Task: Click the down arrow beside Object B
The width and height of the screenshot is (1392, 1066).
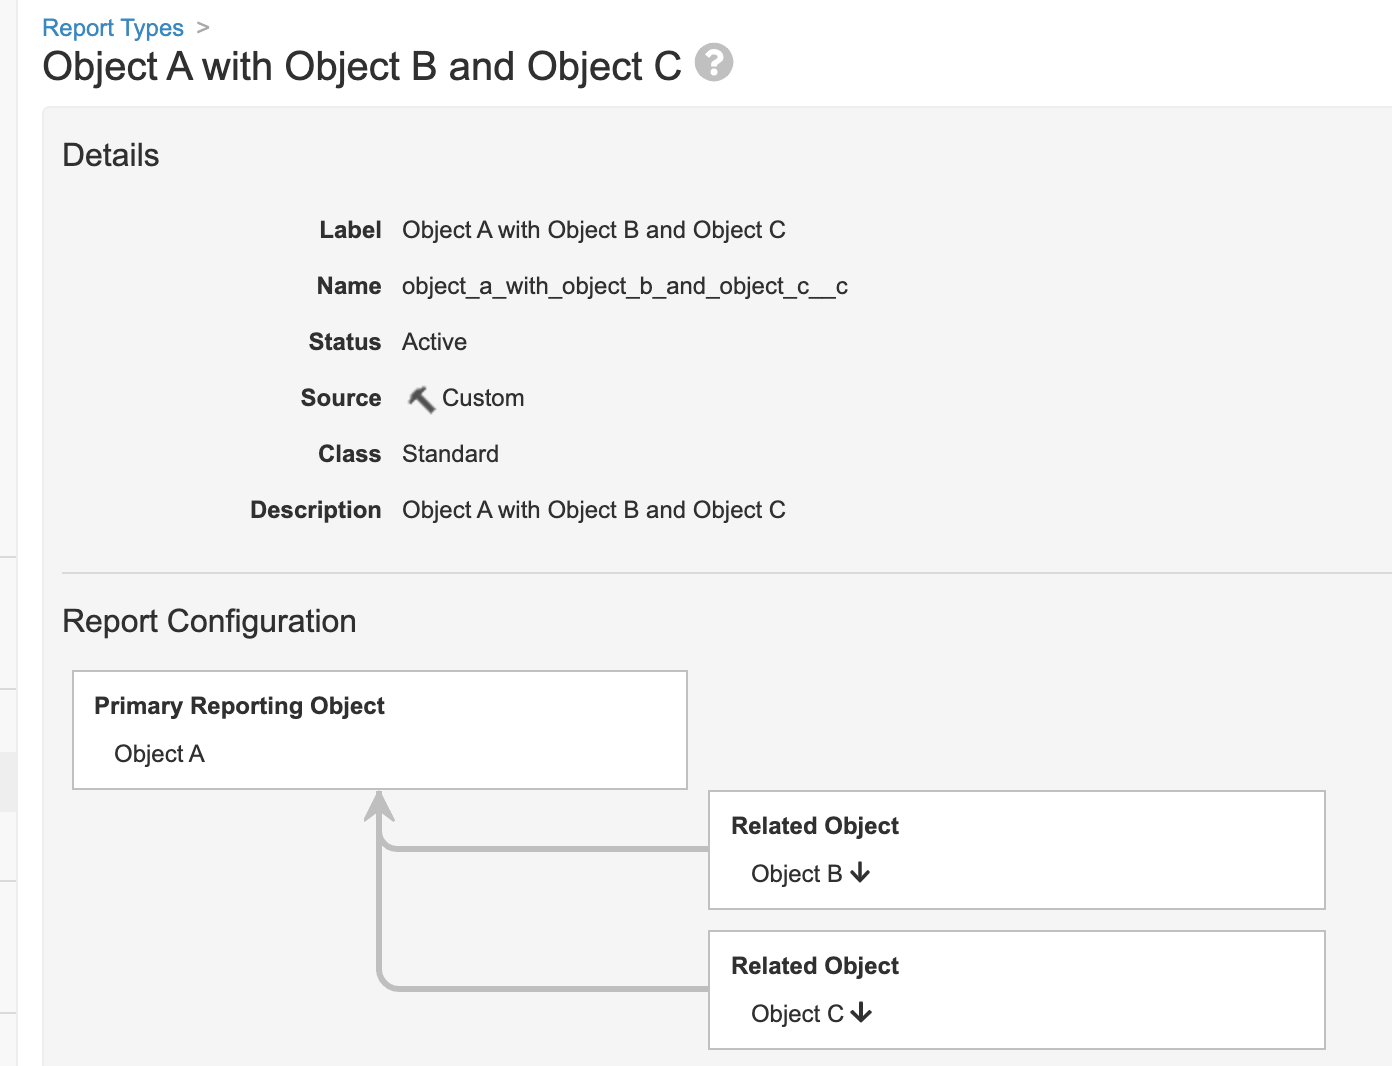Action: (860, 873)
